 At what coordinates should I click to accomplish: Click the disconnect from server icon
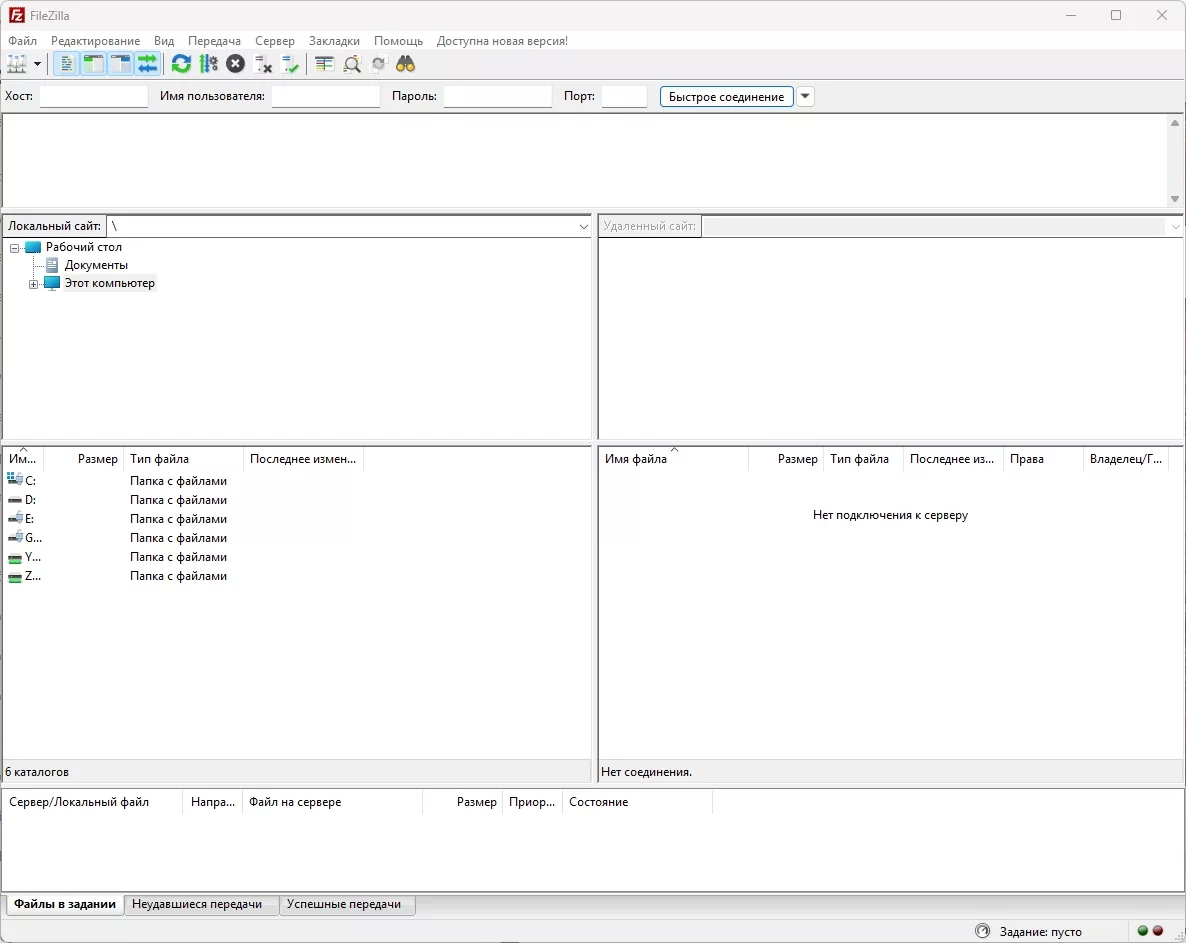tap(263, 64)
